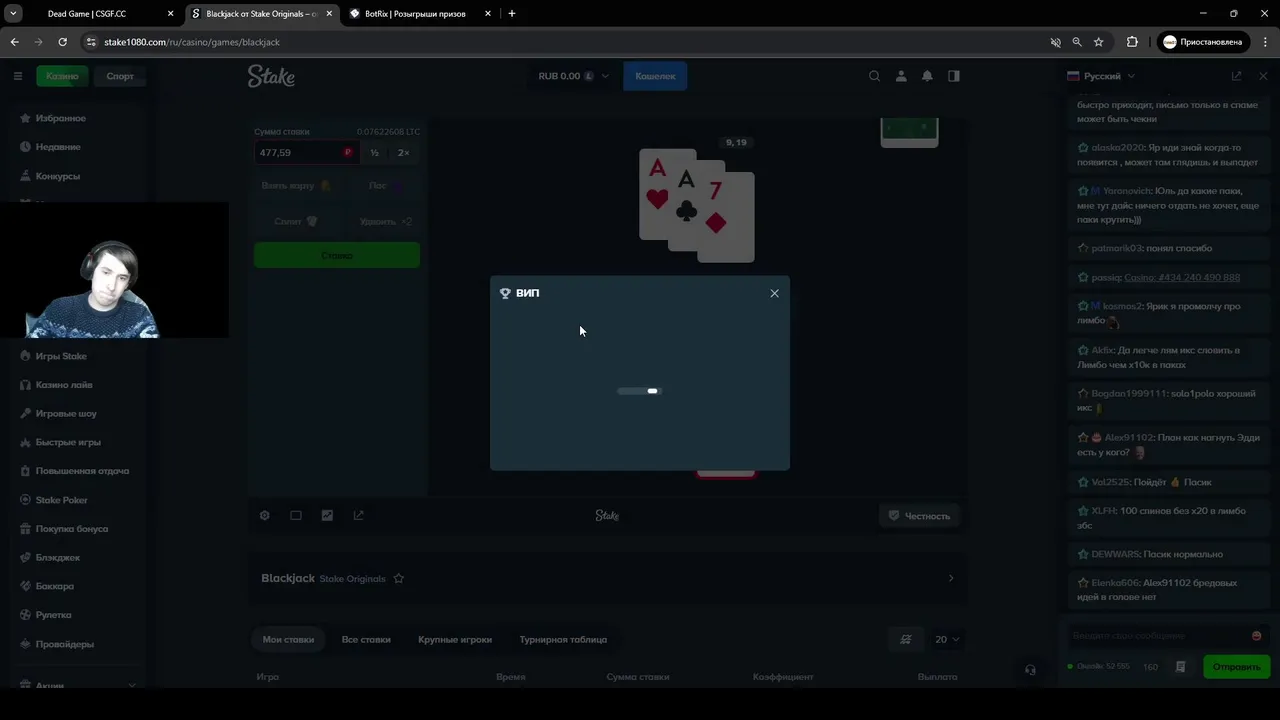Click the bet amount field 477,59
Viewport: 1280px width, 720px height.
306,153
